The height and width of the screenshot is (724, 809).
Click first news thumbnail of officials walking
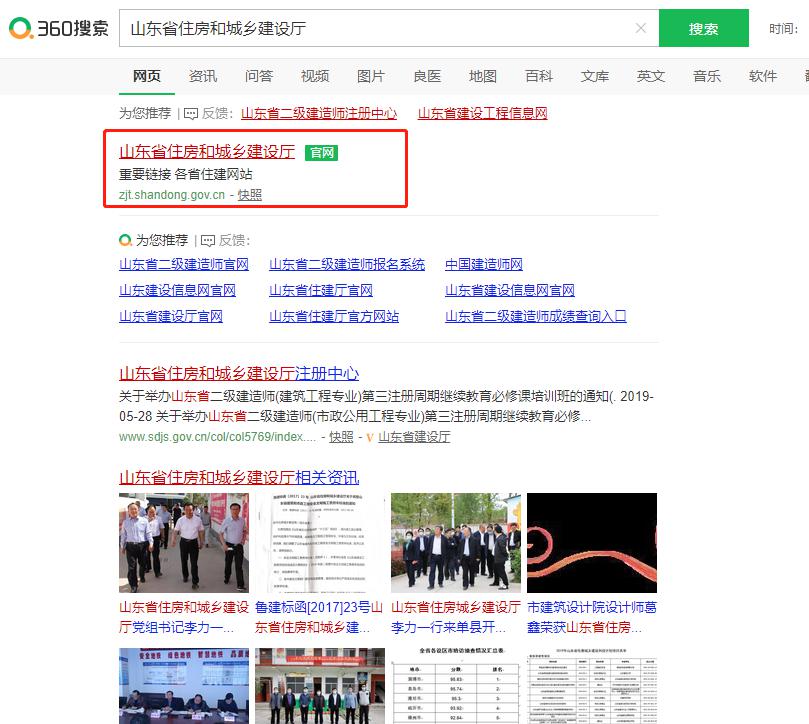(184, 542)
